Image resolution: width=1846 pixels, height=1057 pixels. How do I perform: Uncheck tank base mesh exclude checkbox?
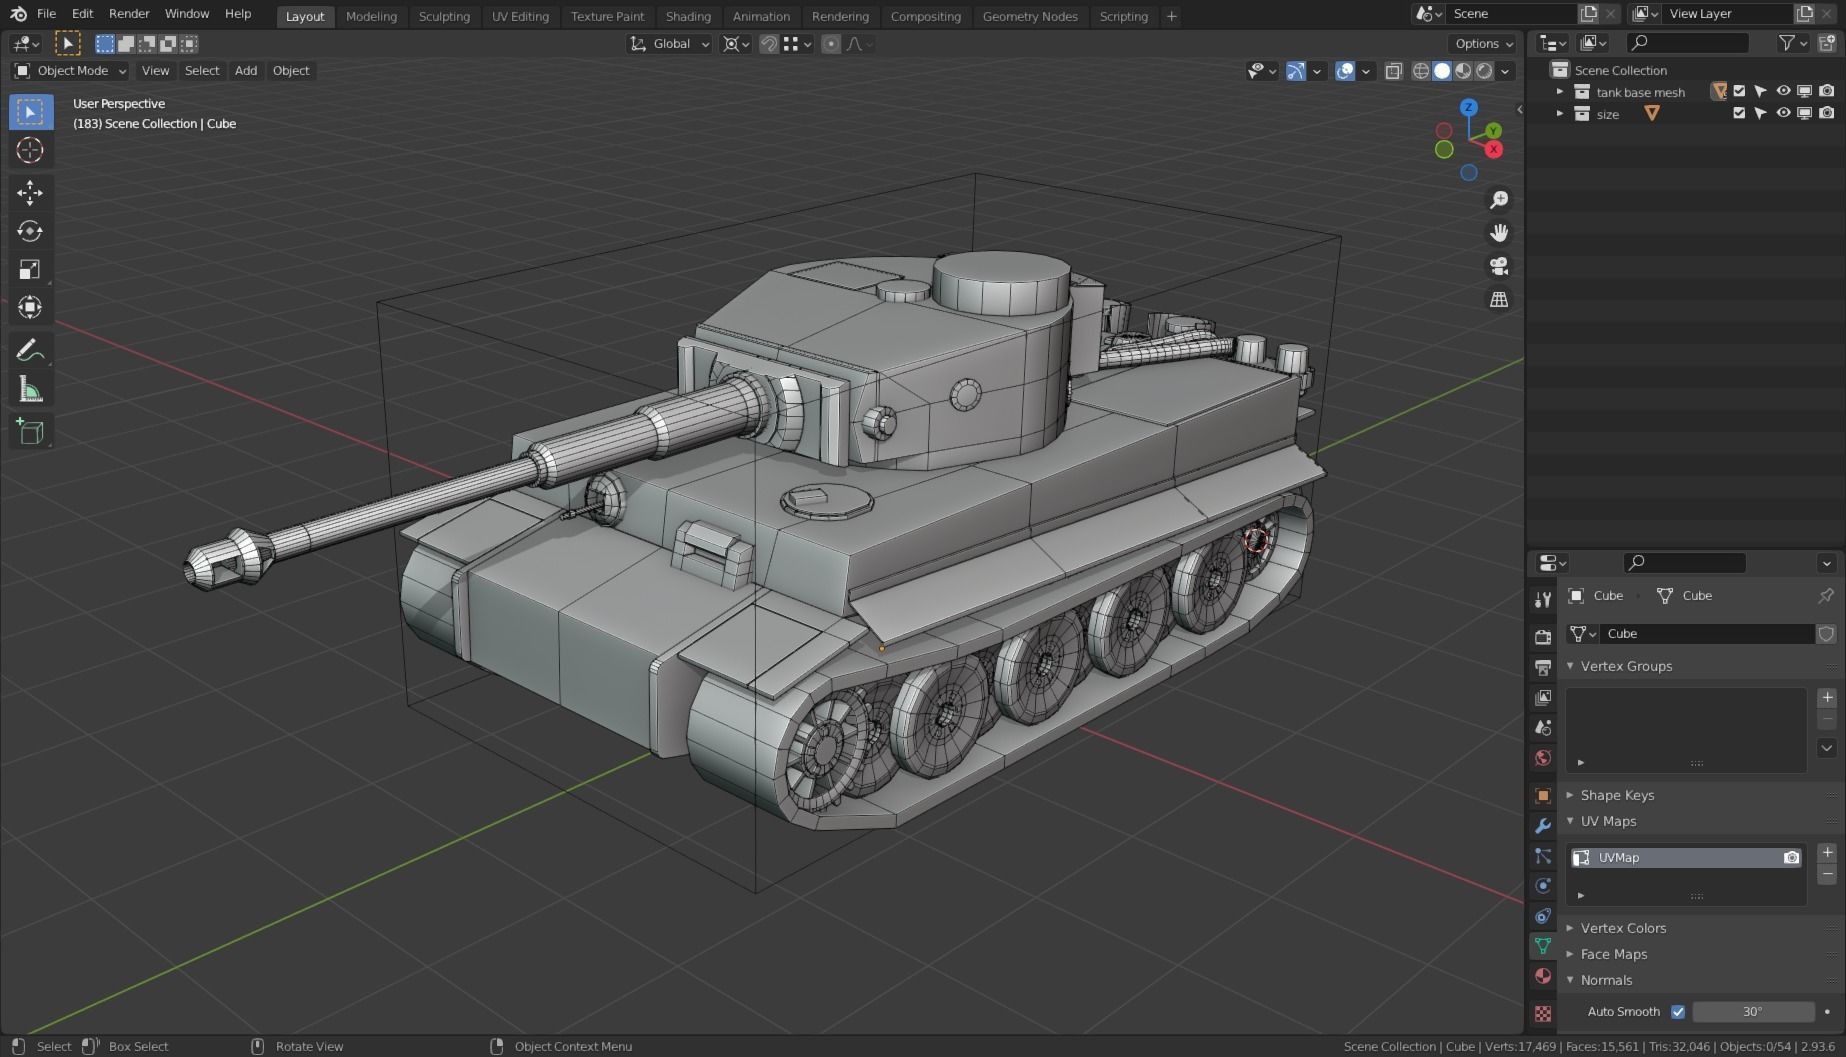tap(1739, 91)
